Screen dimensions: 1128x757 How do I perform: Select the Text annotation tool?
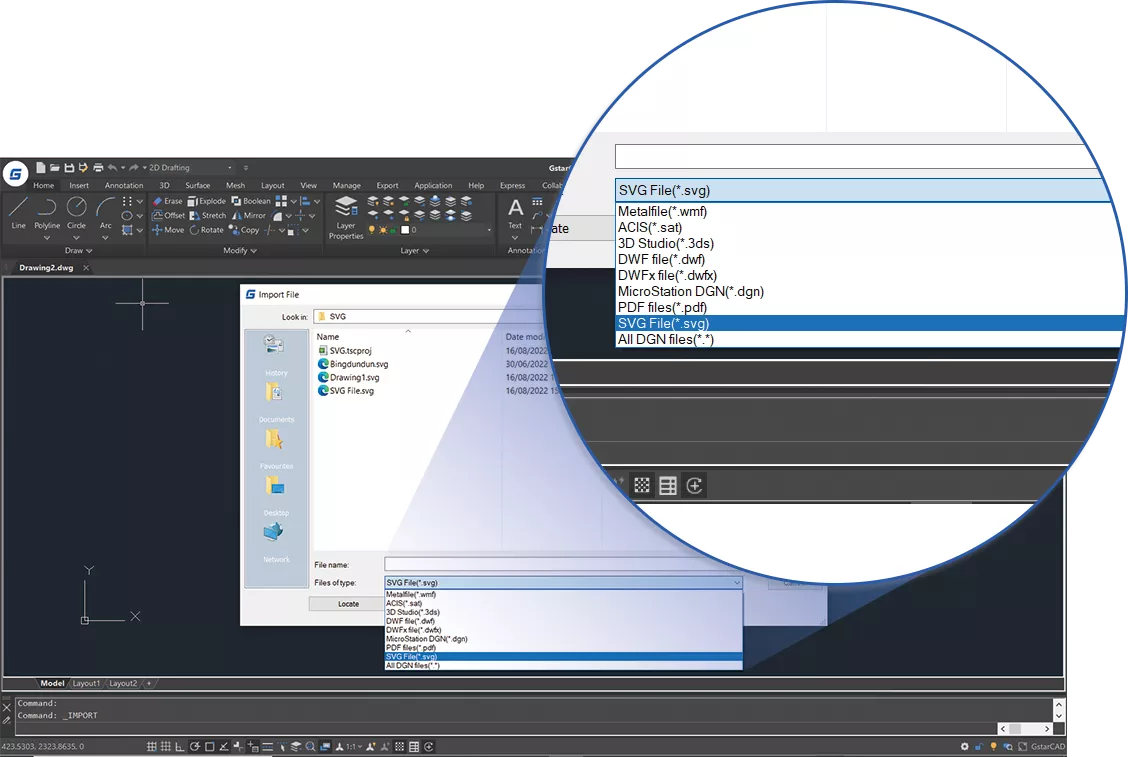click(x=515, y=214)
